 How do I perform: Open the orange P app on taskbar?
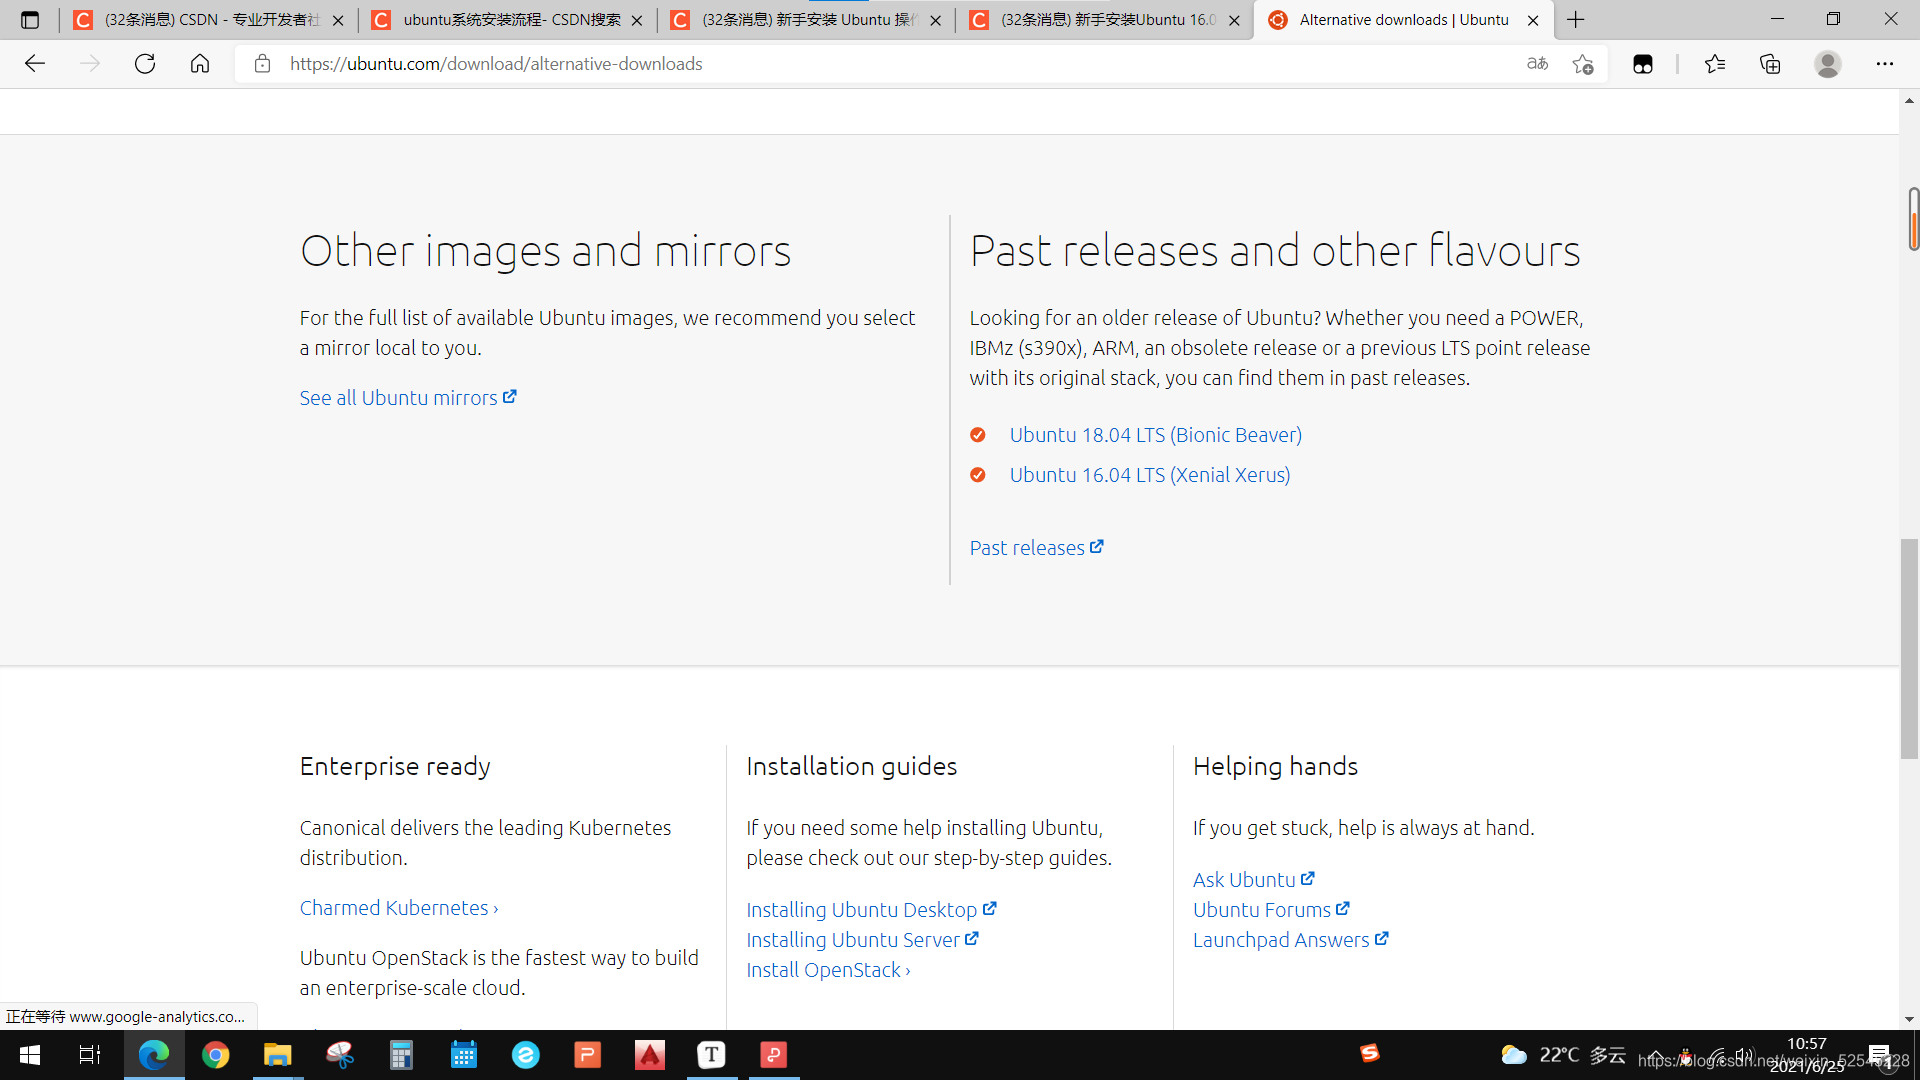point(587,1055)
